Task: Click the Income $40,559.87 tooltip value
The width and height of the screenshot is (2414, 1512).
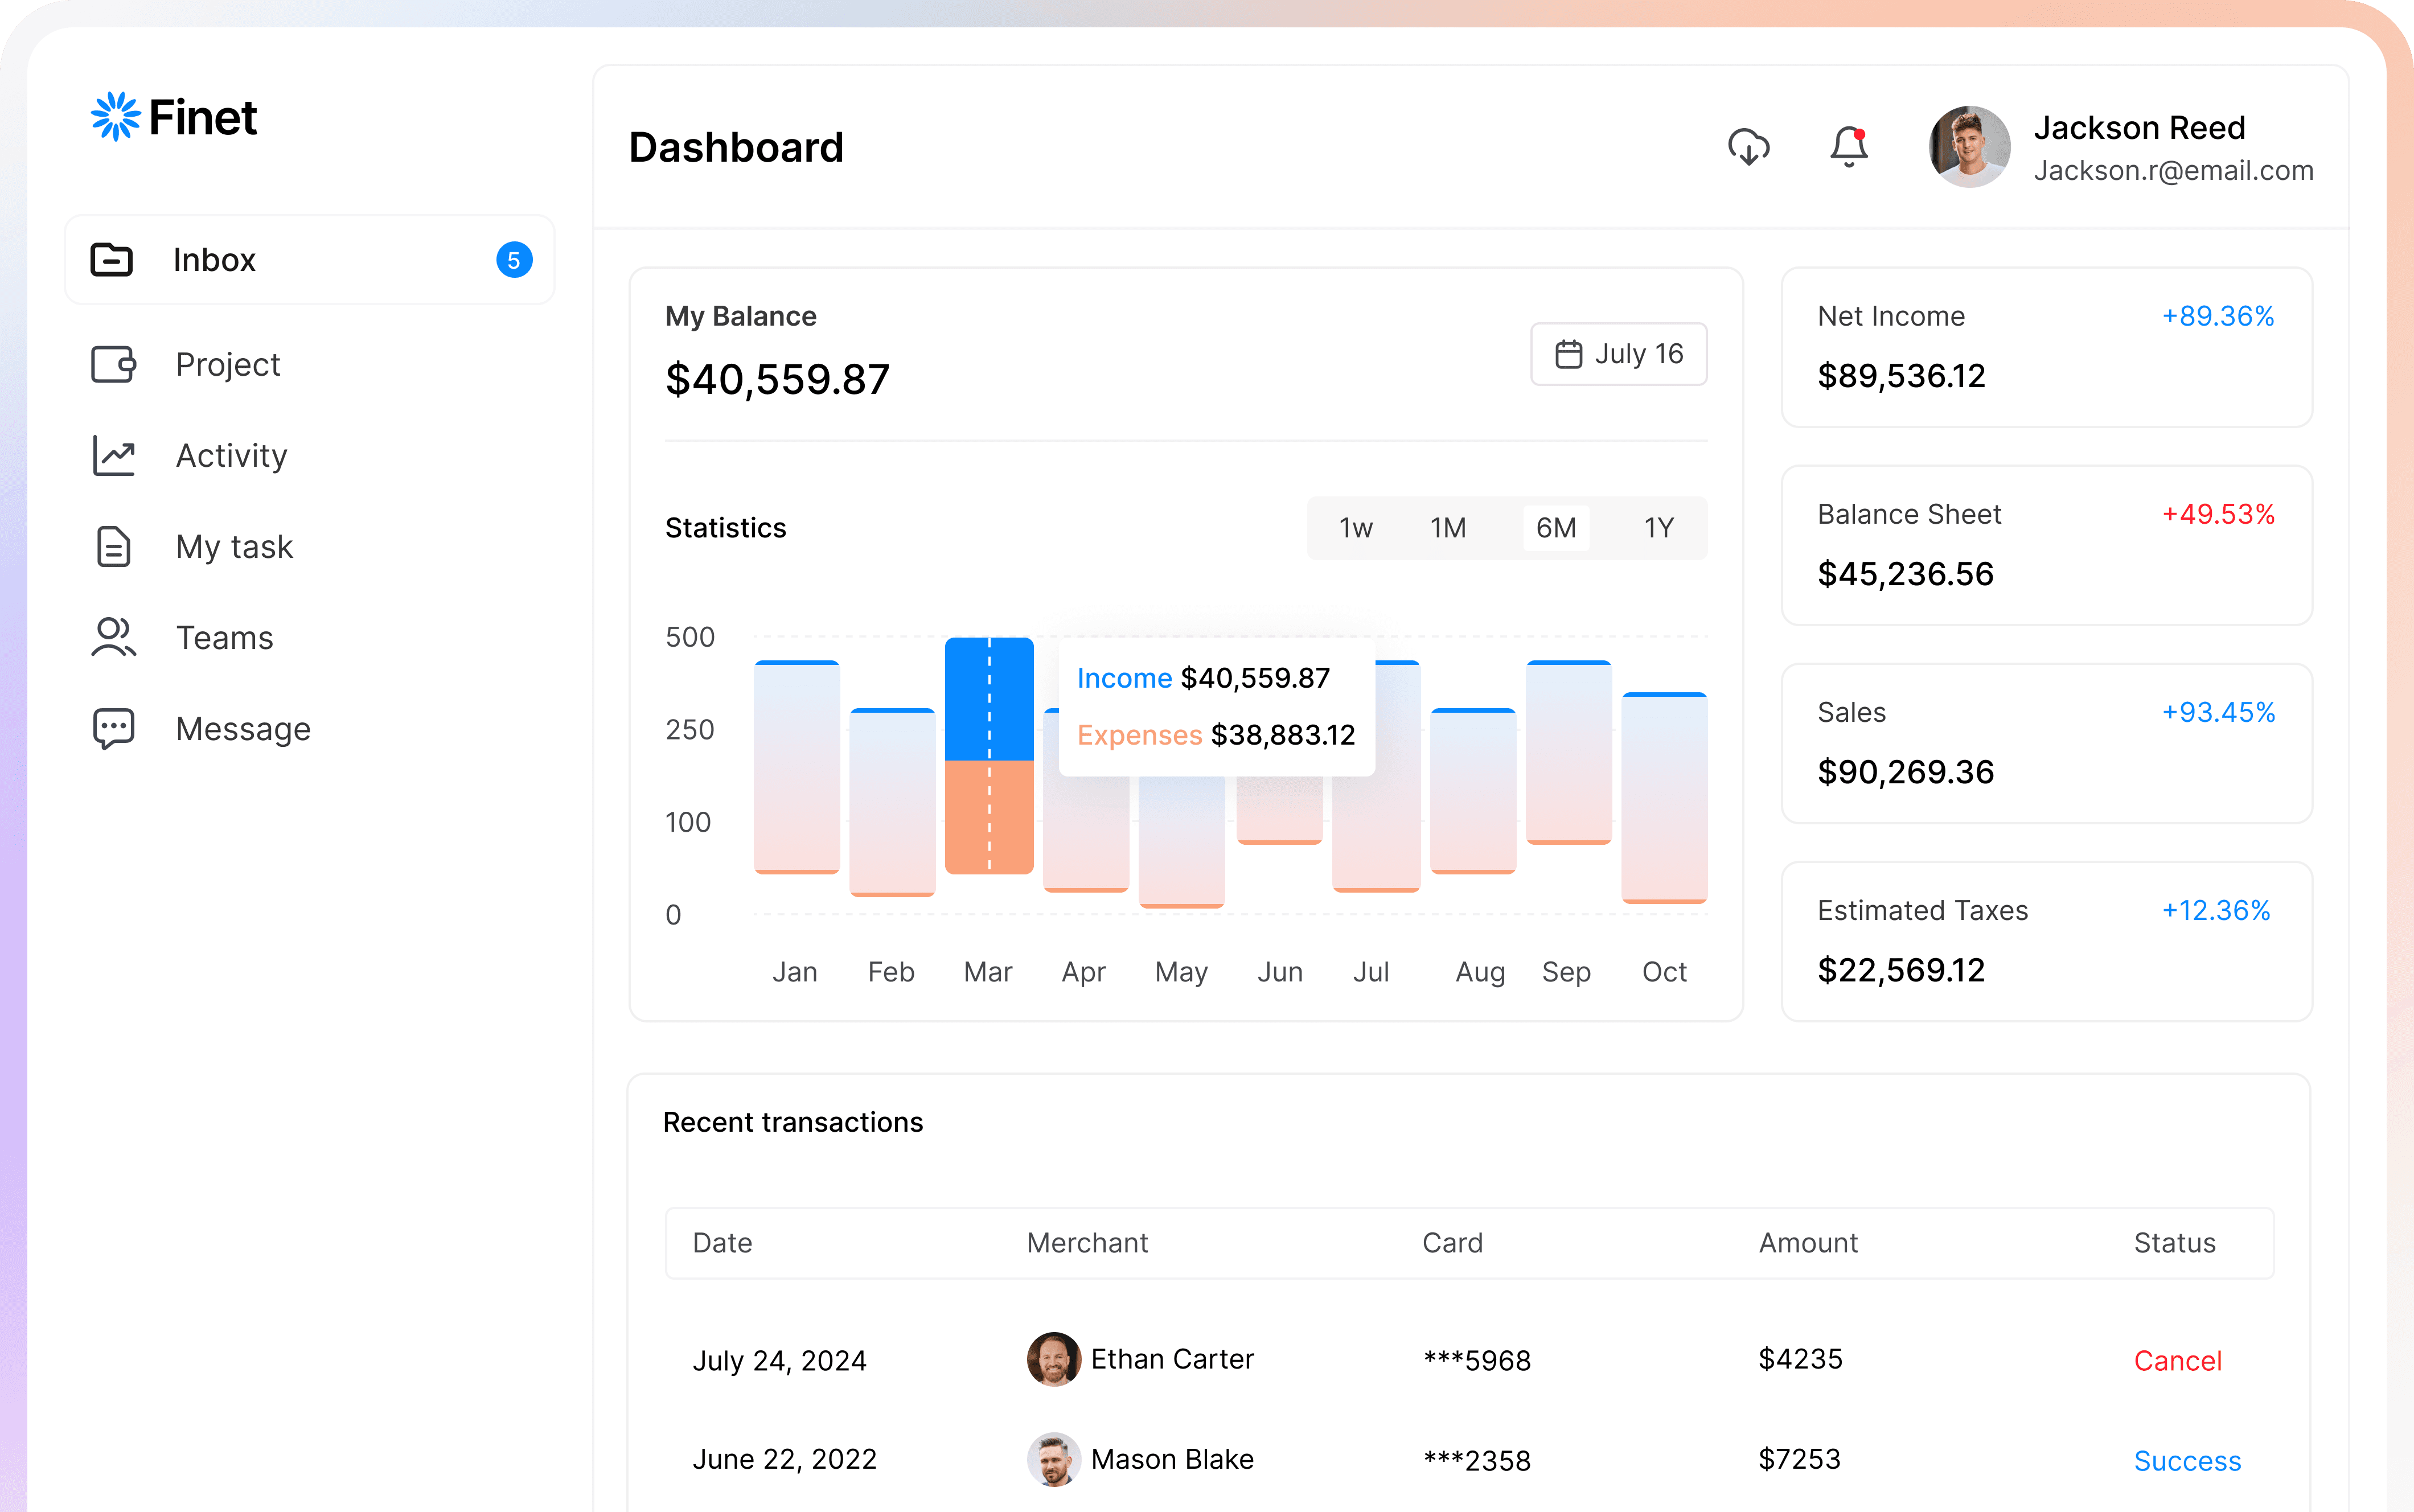Action: [x=1256, y=678]
